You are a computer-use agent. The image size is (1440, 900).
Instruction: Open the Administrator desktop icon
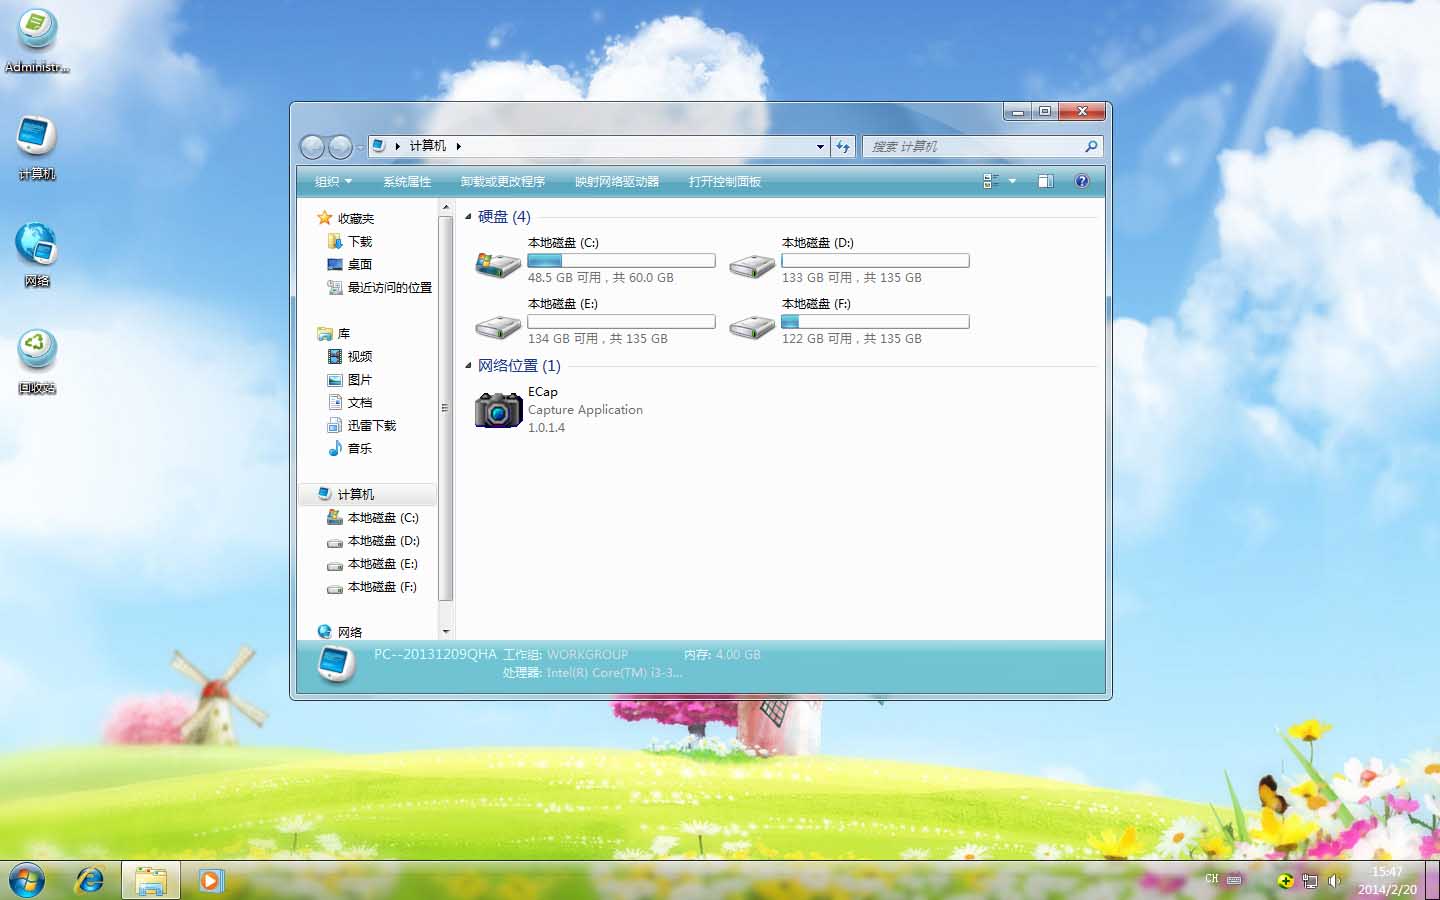click(x=37, y=40)
